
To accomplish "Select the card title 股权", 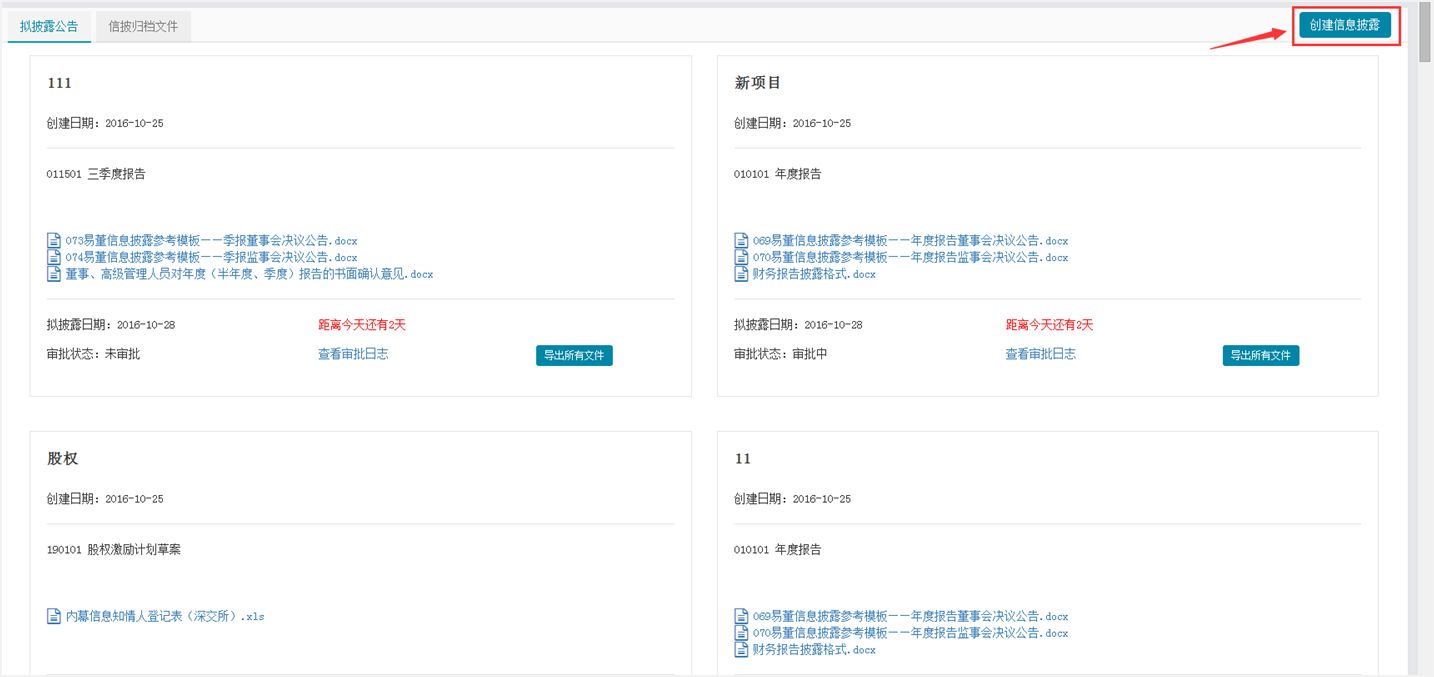I will coord(62,459).
